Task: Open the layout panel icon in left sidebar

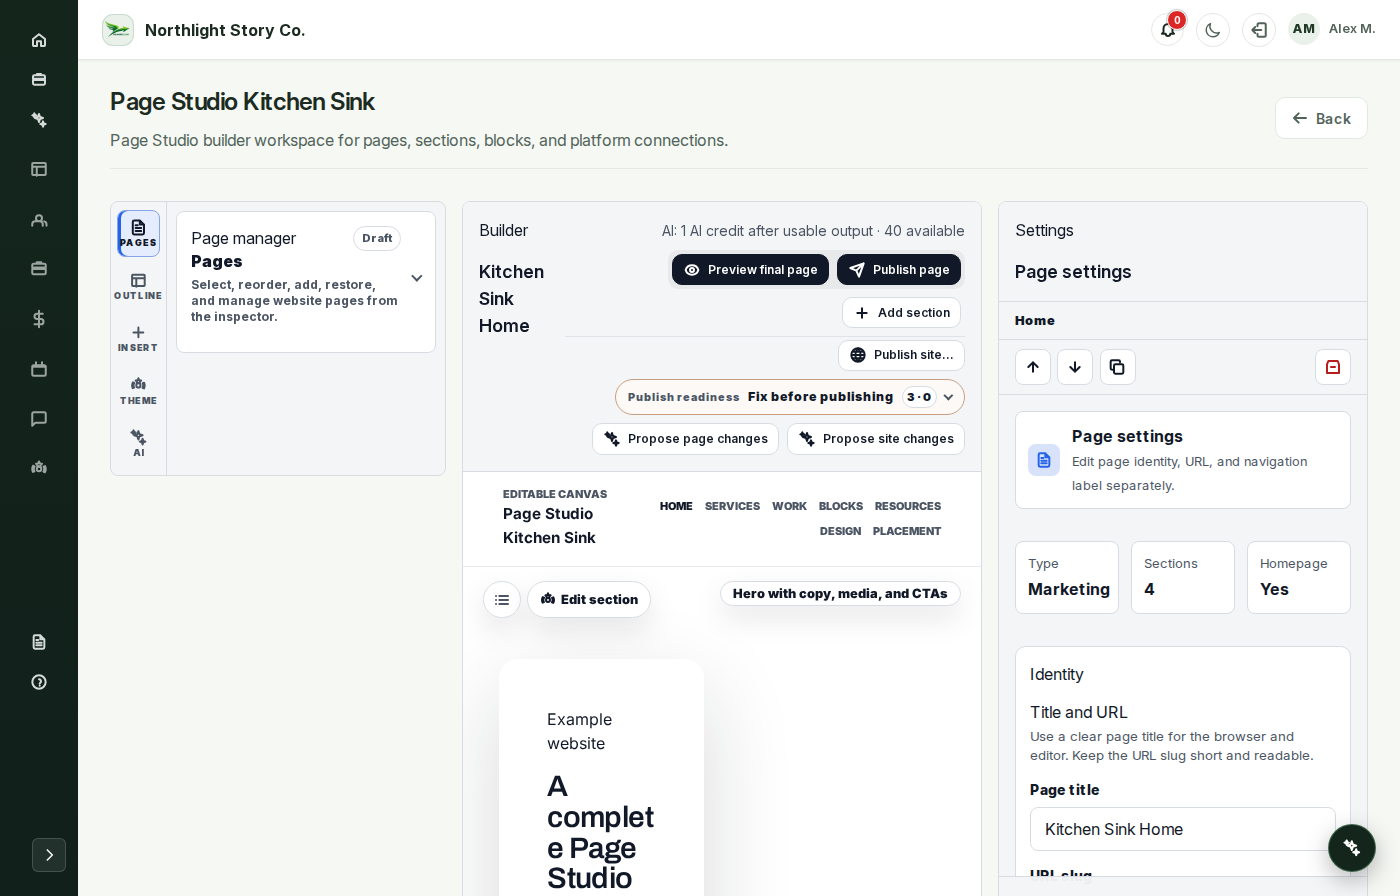Action: [x=39, y=169]
